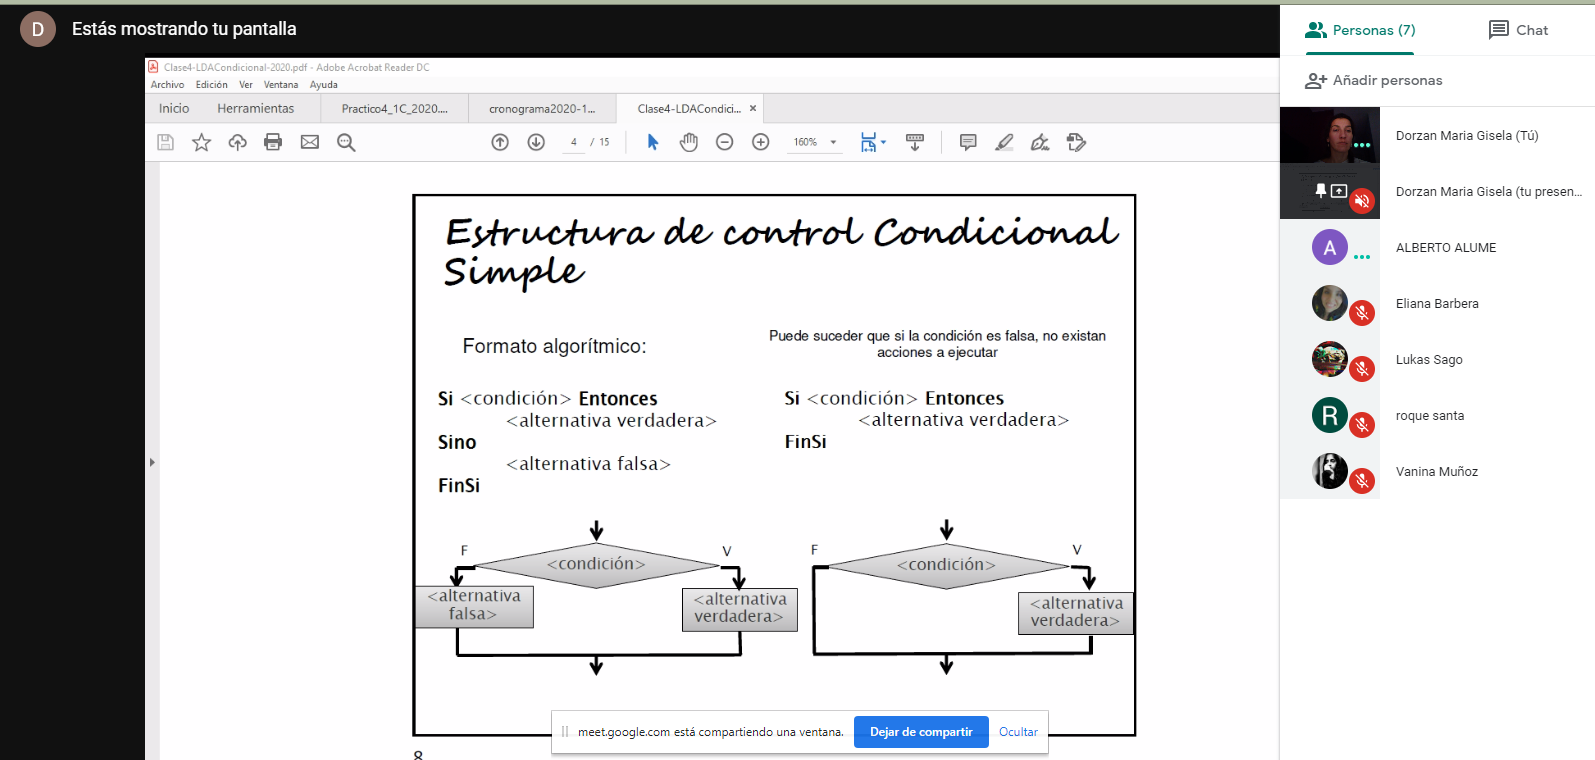
Task: Click the zoom out minus icon
Action: coord(725,142)
